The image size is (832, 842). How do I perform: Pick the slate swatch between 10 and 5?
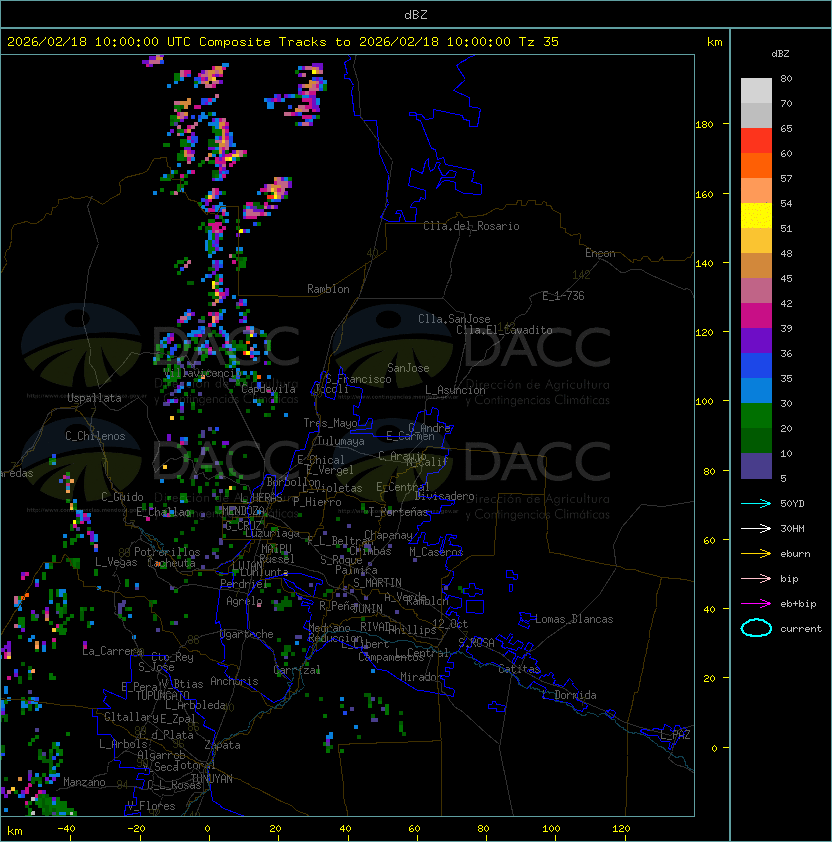756,466
